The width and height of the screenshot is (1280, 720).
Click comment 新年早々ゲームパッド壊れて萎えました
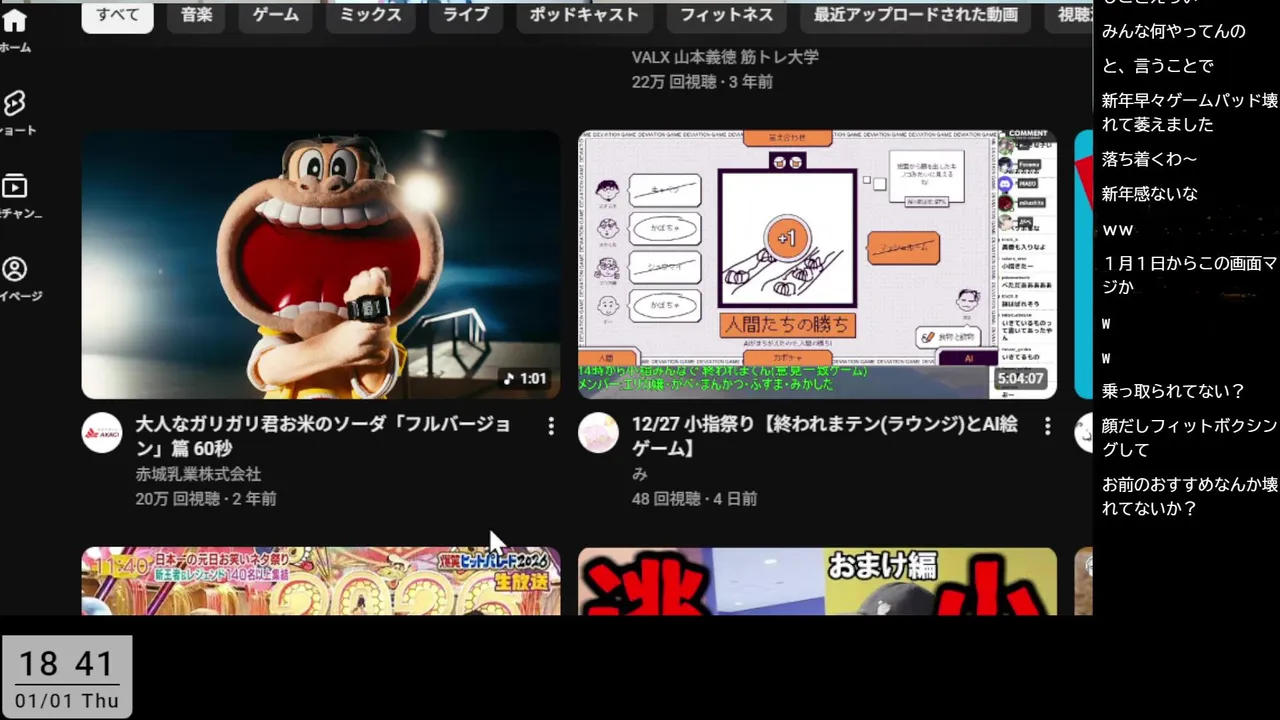(x=1190, y=112)
